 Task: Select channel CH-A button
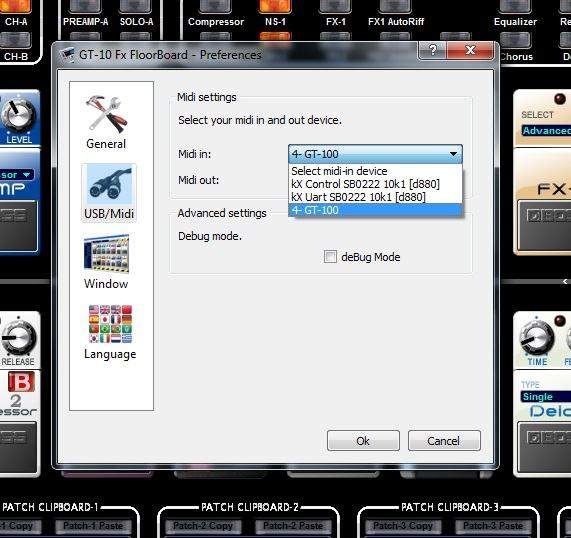pyautogui.click(x=15, y=6)
